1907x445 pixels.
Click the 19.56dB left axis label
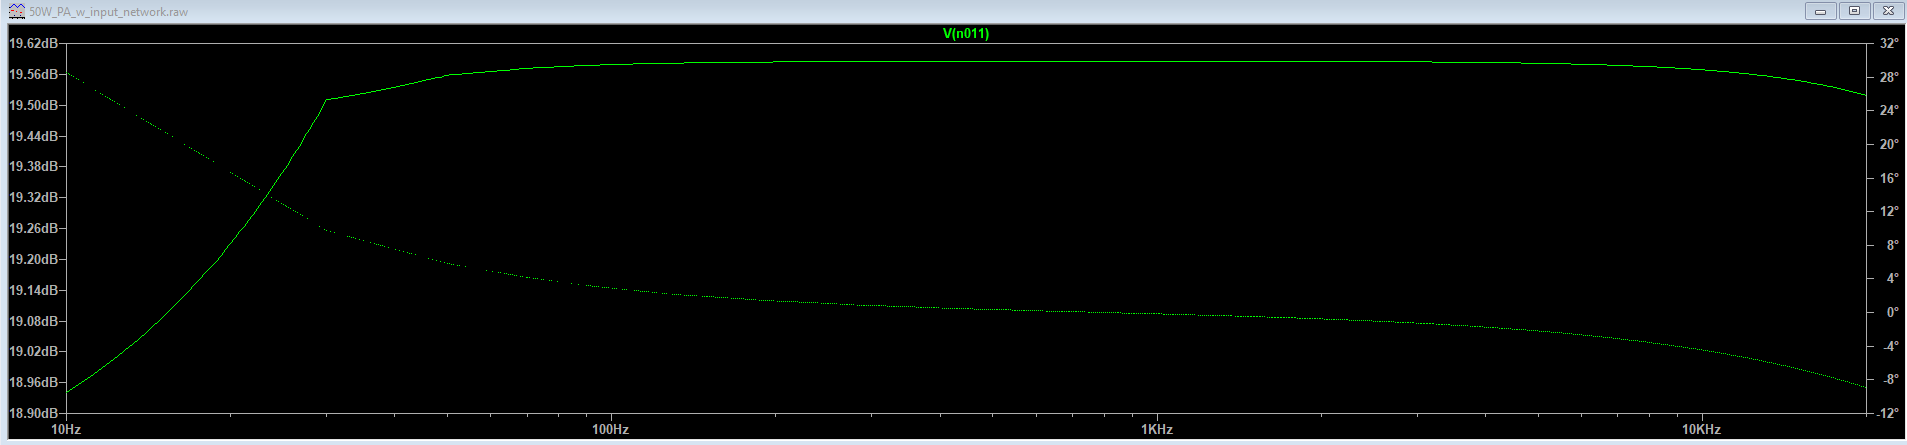tap(33, 74)
